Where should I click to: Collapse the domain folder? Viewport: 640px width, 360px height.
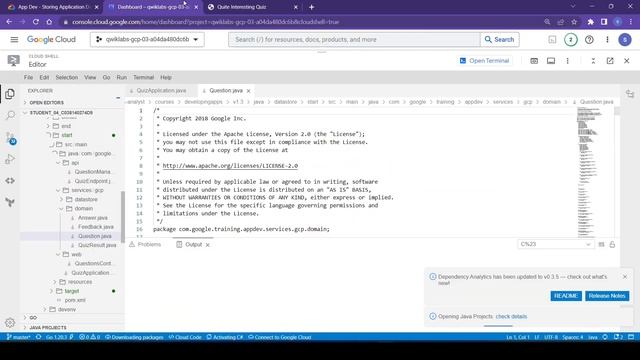click(x=83, y=209)
